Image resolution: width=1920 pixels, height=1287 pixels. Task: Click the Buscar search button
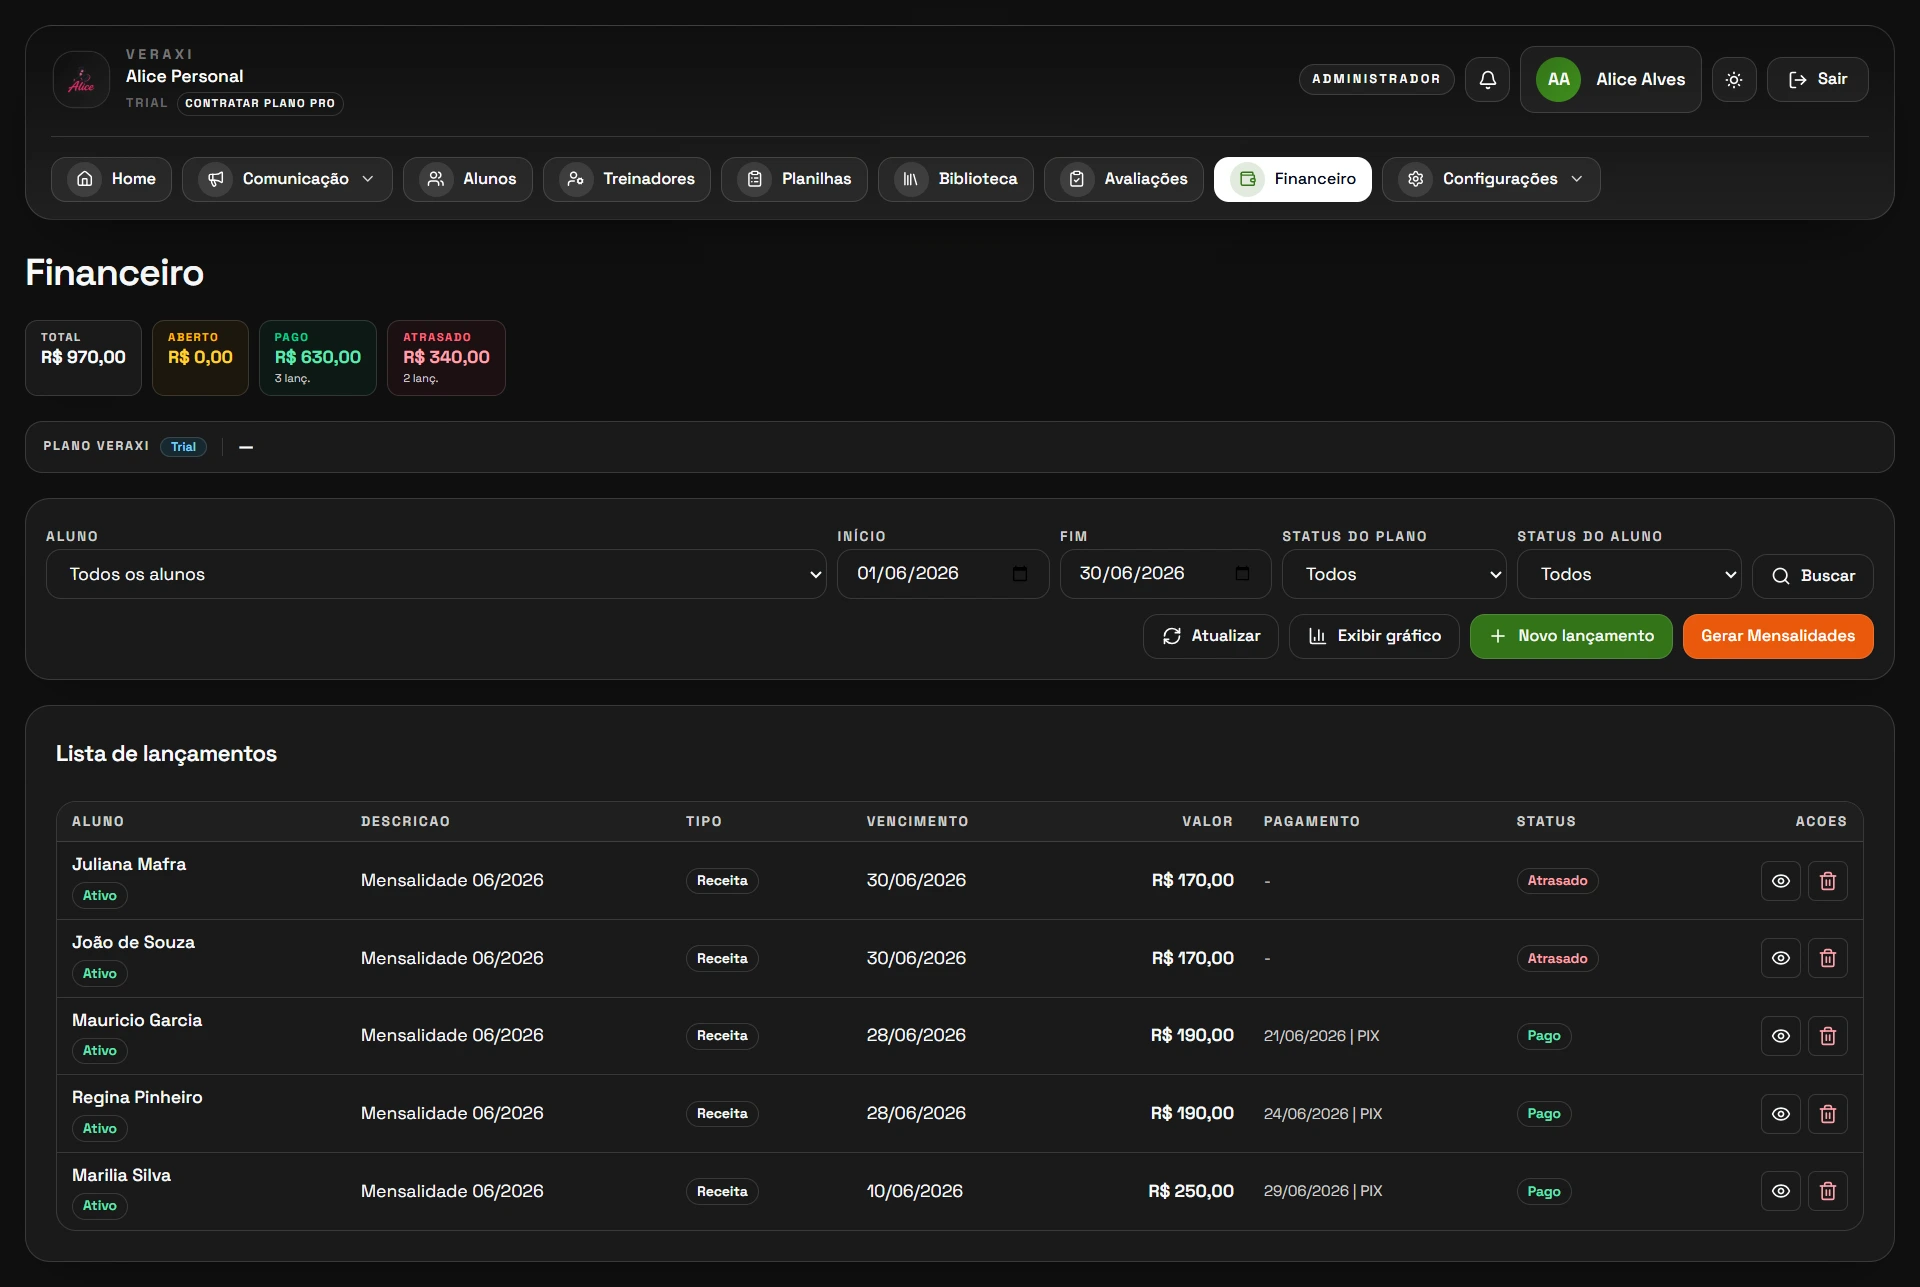(x=1813, y=576)
